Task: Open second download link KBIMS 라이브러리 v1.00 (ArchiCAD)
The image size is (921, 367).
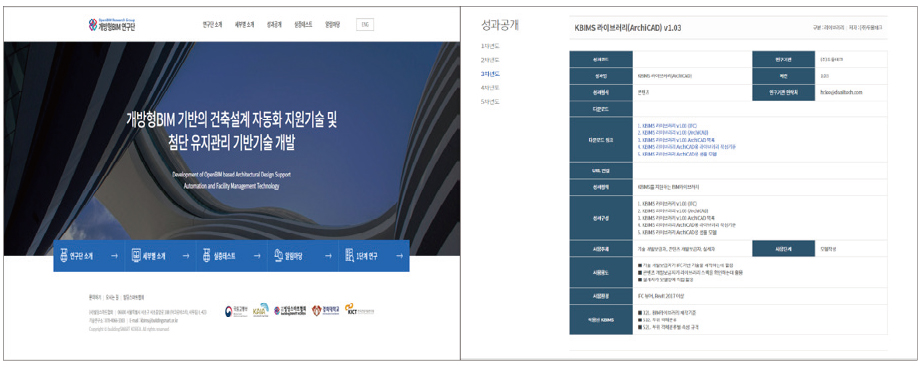Action: click(x=672, y=133)
